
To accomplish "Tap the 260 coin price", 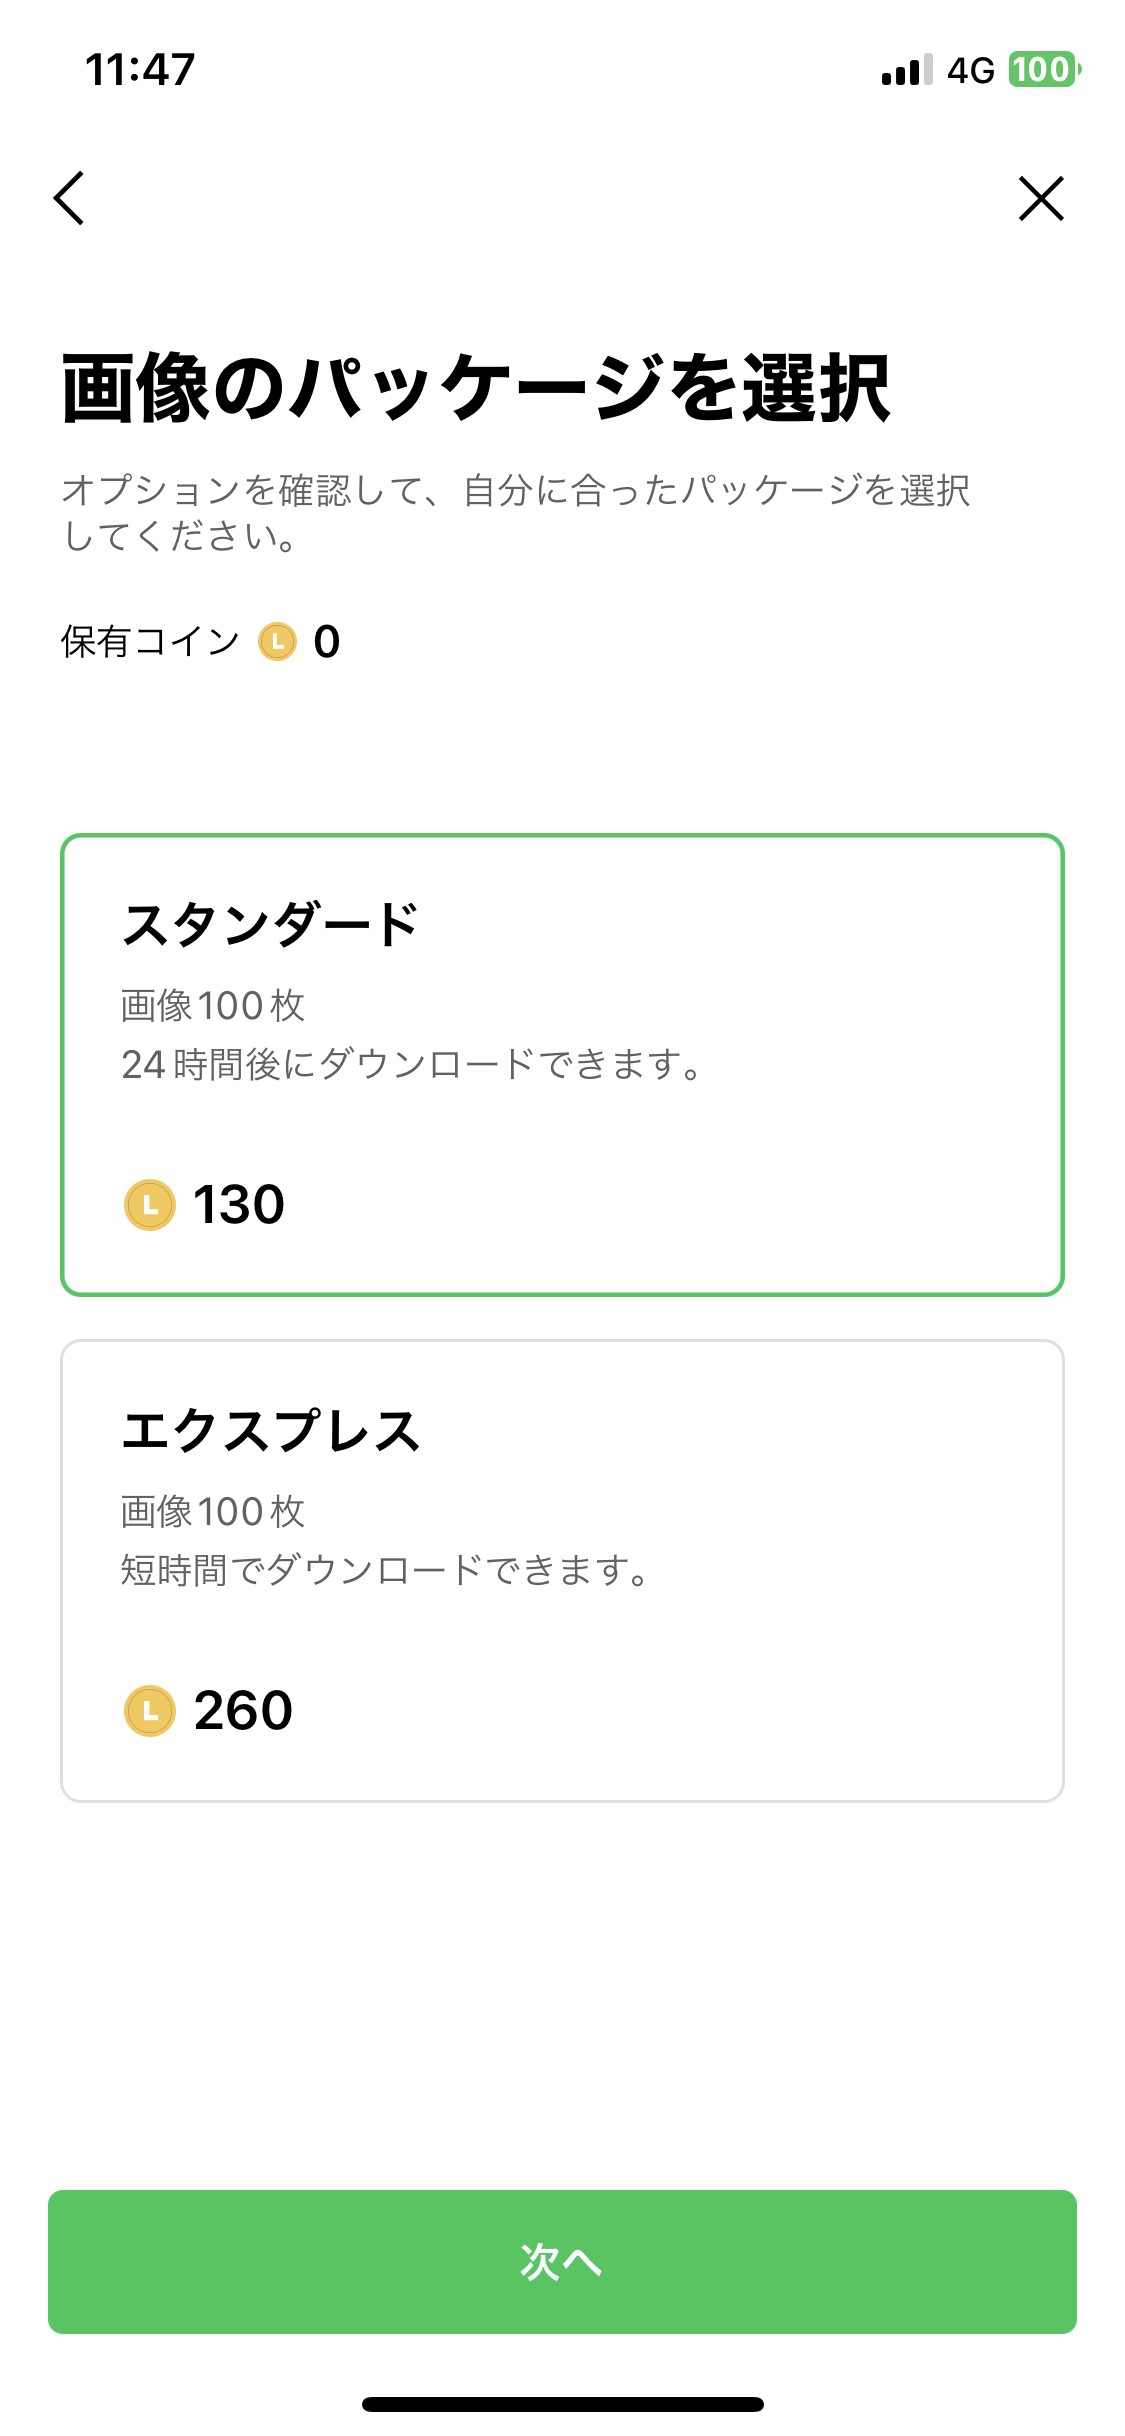I will [x=243, y=1710].
